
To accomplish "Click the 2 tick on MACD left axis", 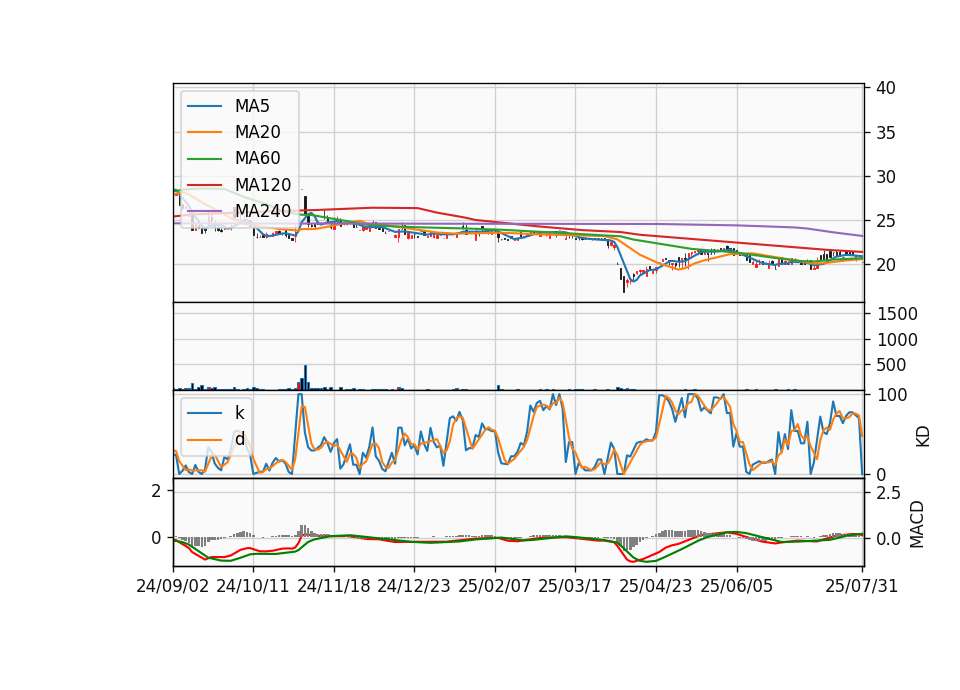I will (x=157, y=491).
